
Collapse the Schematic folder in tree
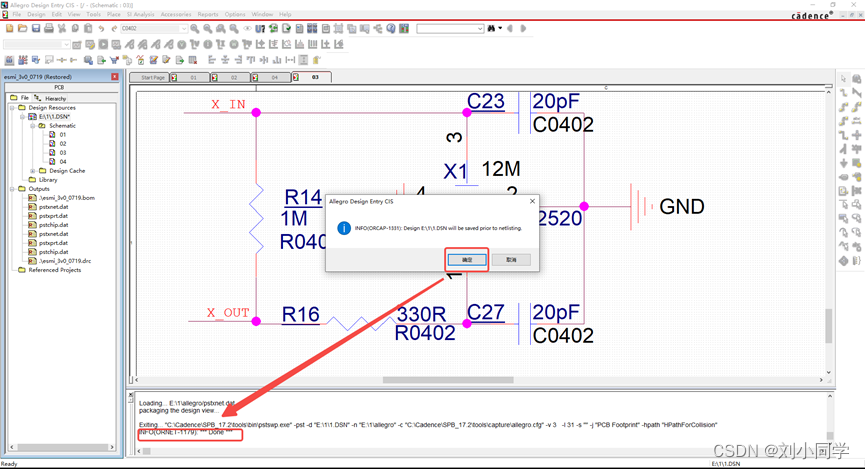tap(33, 126)
